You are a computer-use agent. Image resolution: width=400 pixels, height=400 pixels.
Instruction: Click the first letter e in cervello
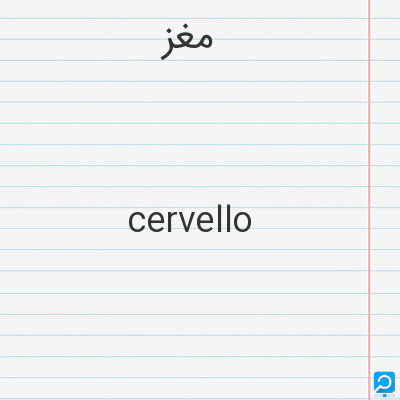point(155,223)
